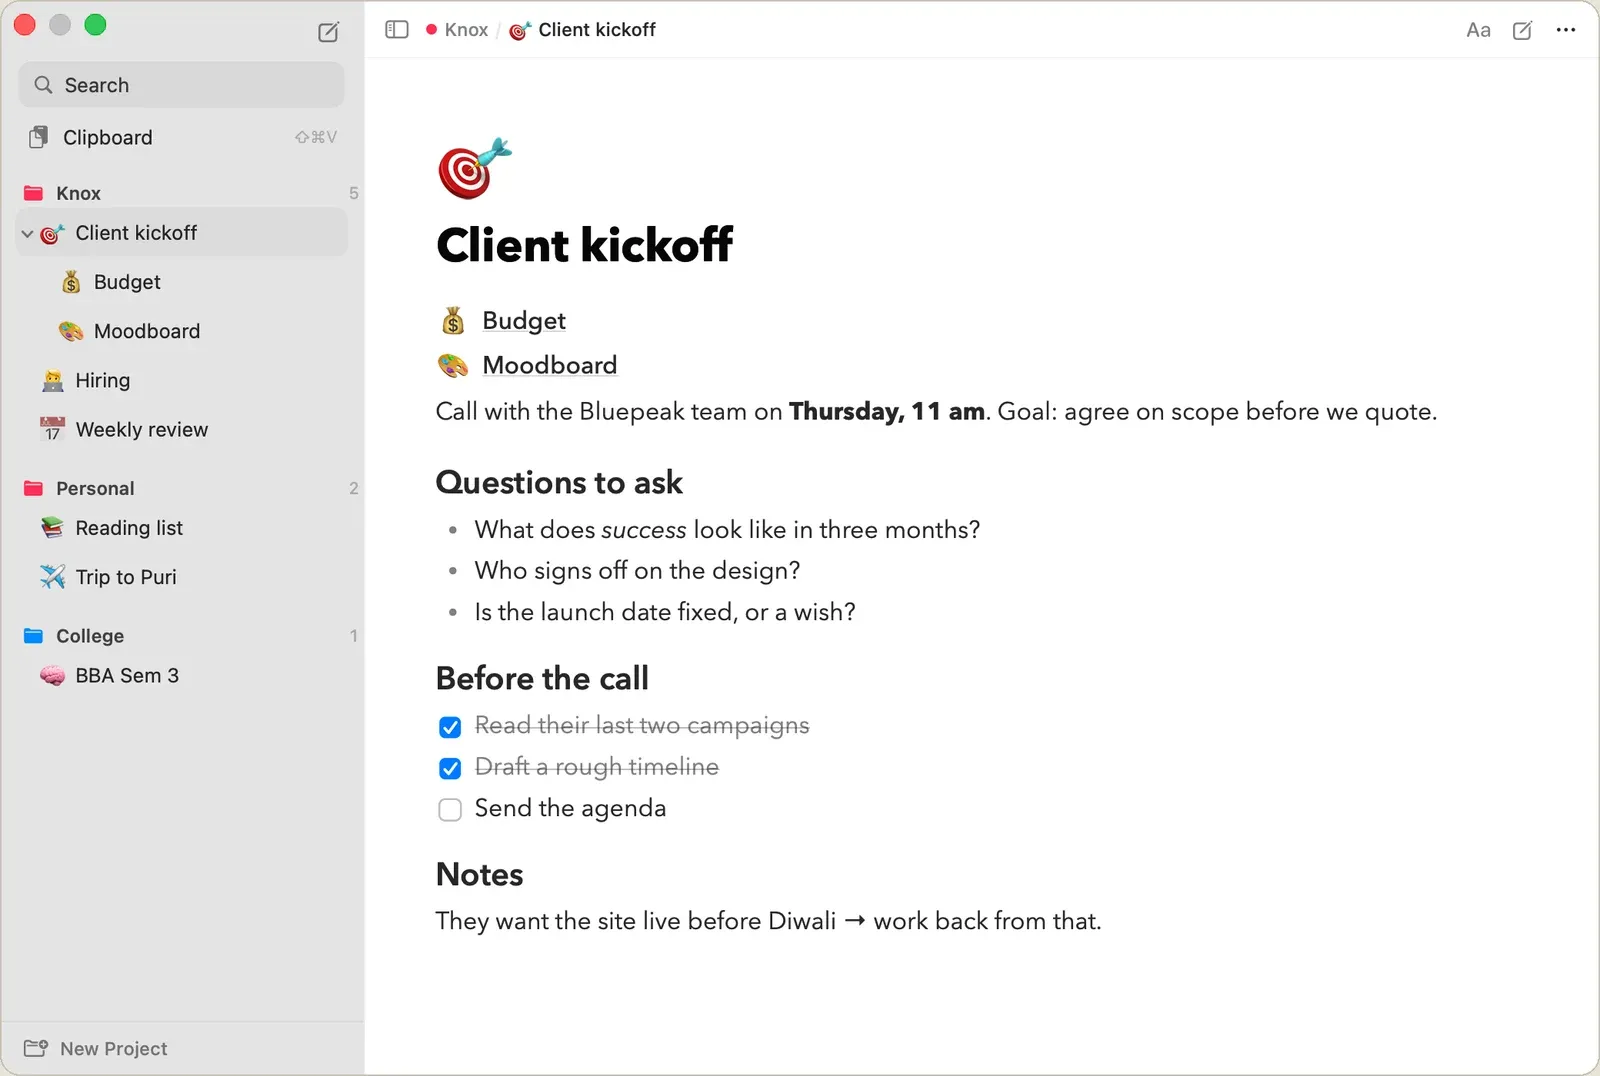
Task: Create a new note from sidebar compose icon
Action: pos(328,32)
